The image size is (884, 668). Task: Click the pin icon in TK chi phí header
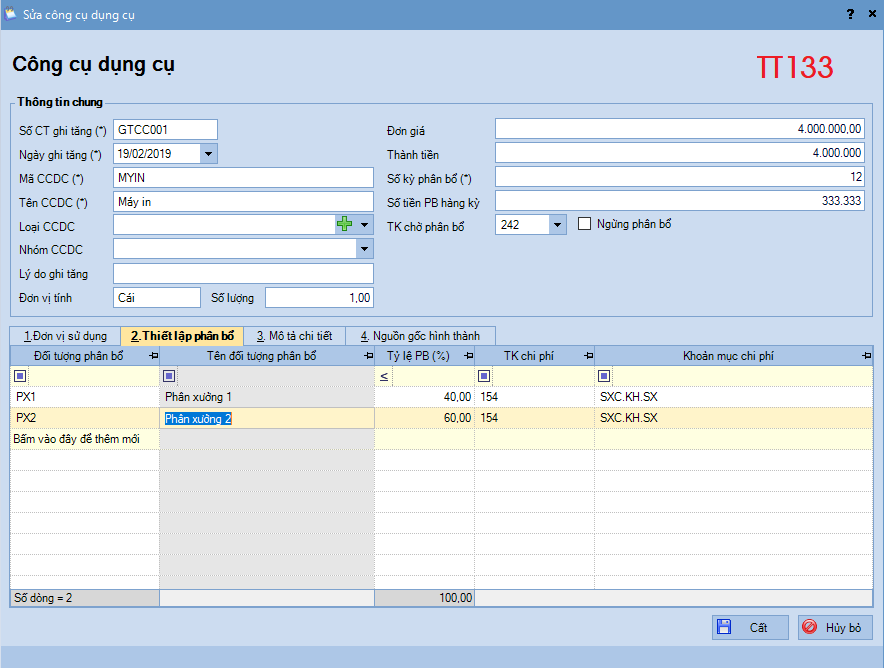pyautogui.click(x=587, y=356)
